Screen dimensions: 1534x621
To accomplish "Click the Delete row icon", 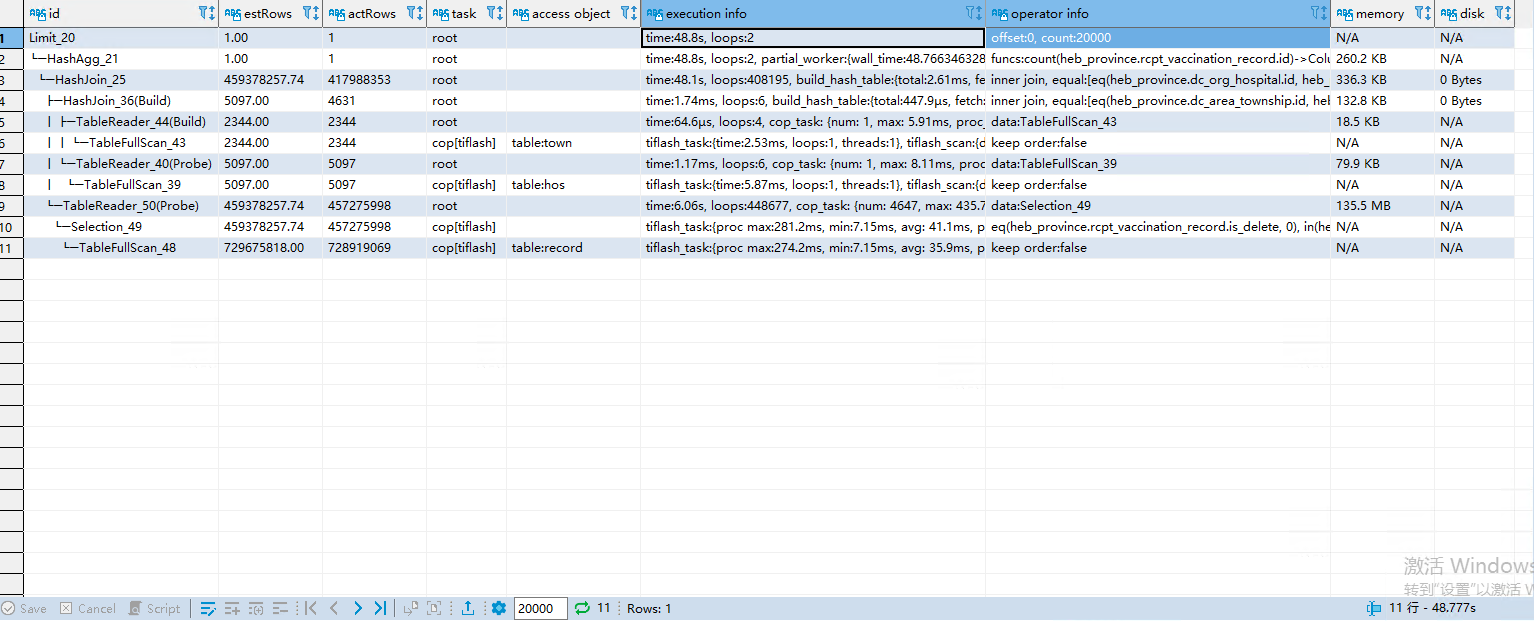I will click(280, 608).
